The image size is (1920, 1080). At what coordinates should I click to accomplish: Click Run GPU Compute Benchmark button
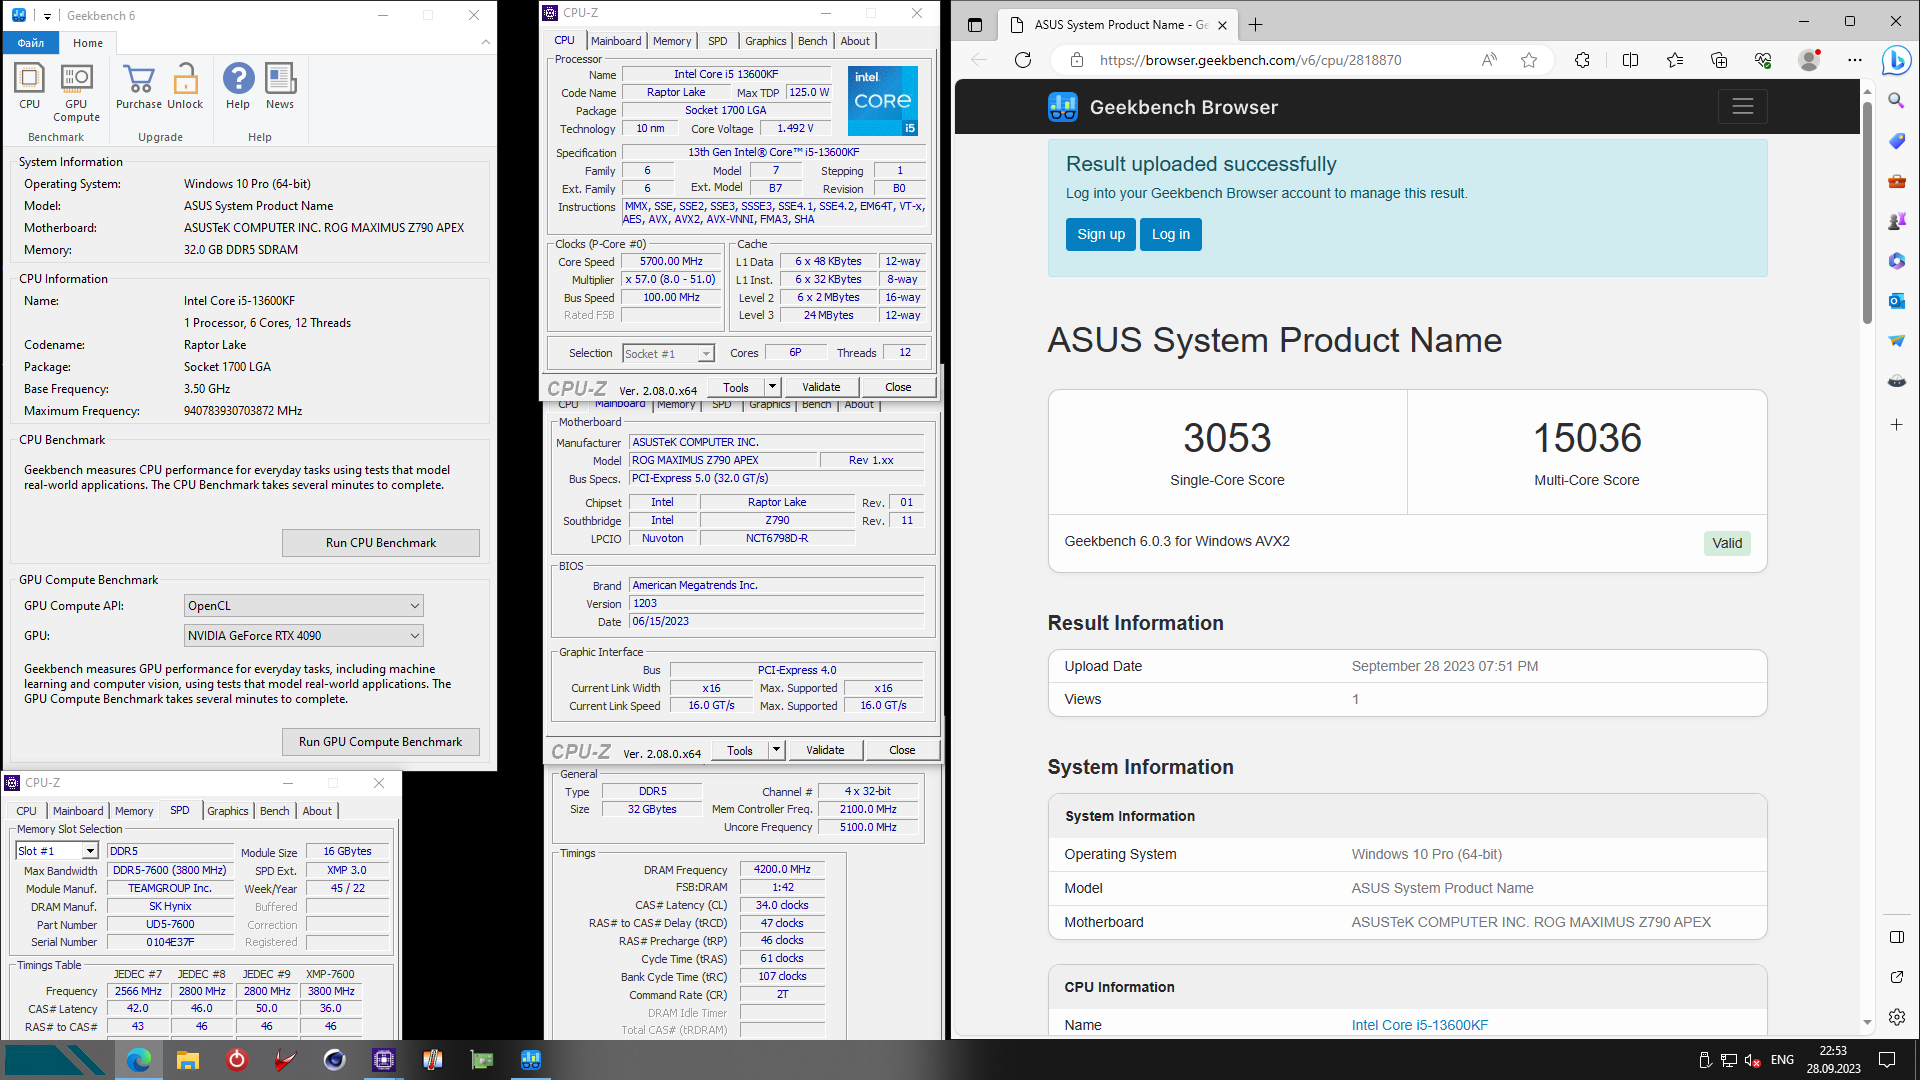tap(381, 742)
